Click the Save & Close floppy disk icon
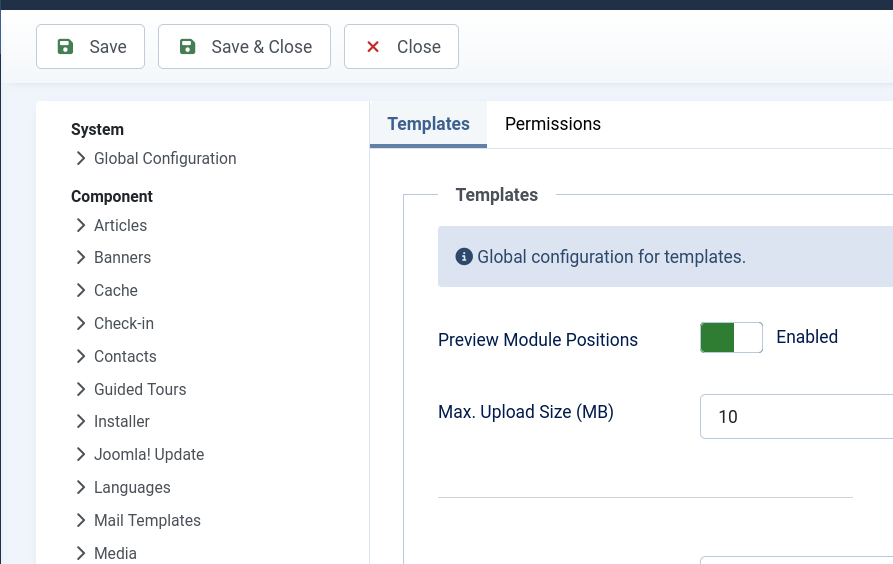The height and width of the screenshot is (564, 893). pyautogui.click(x=187, y=47)
